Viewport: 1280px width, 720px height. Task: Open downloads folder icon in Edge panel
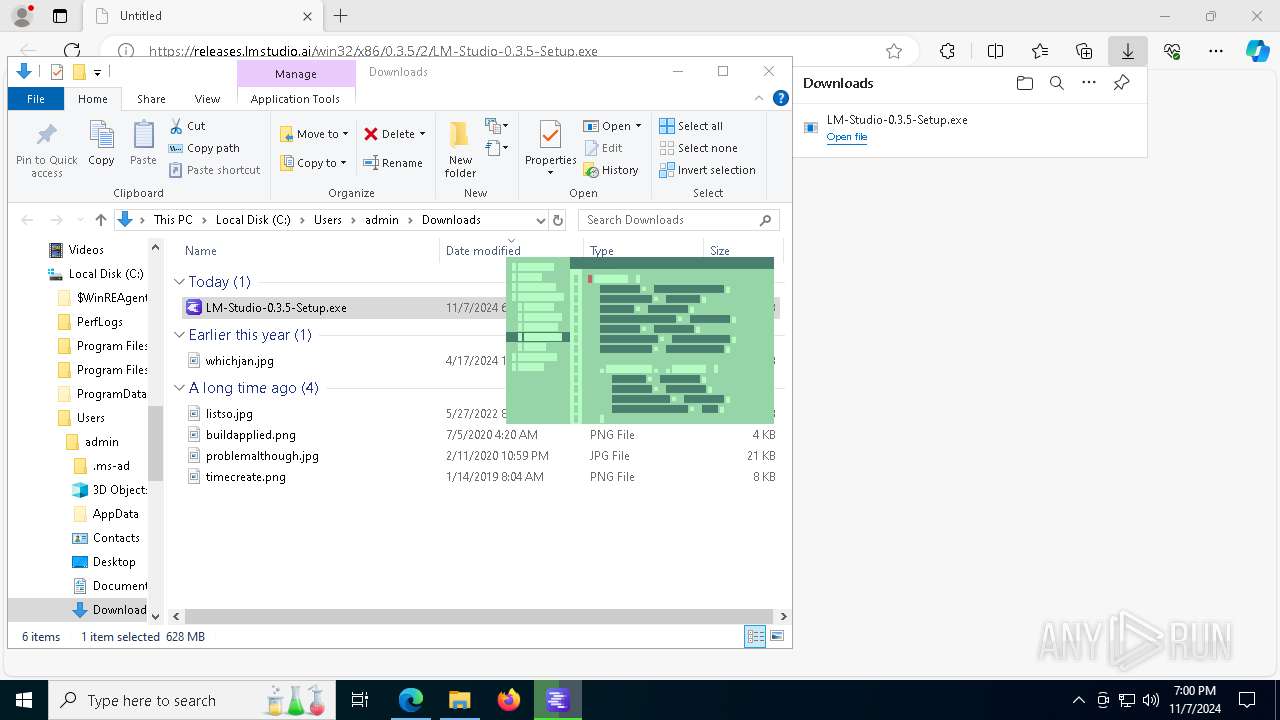(x=1024, y=83)
